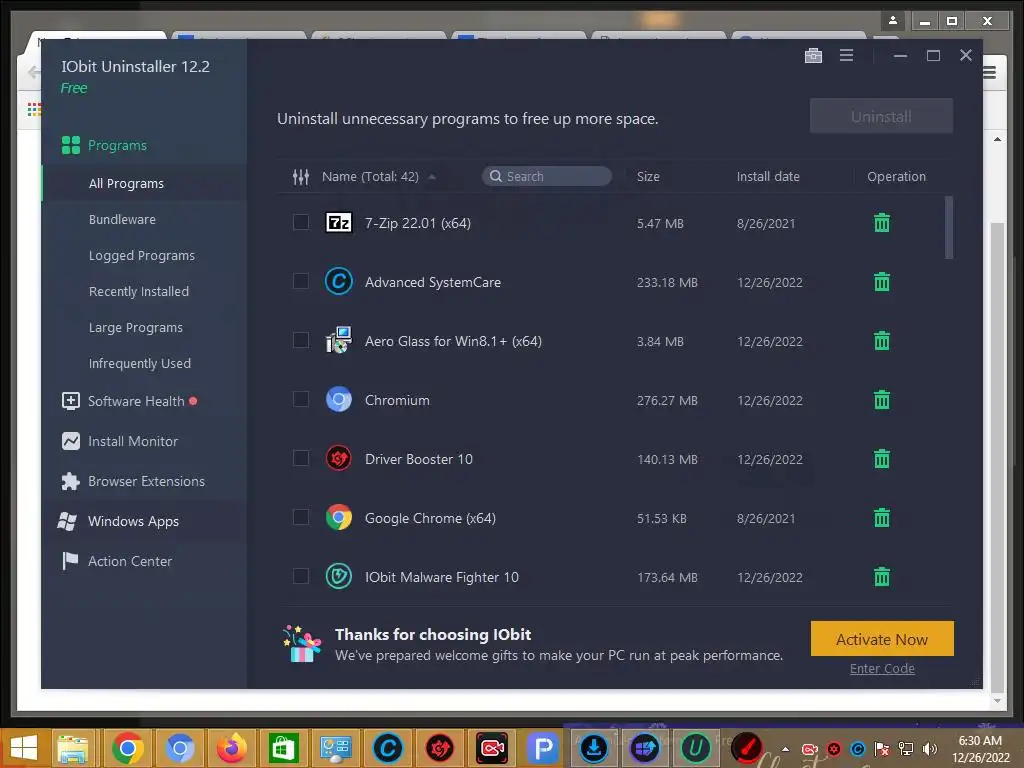This screenshot has height=768, width=1024.
Task: Open Action Center section
Action: point(130,561)
